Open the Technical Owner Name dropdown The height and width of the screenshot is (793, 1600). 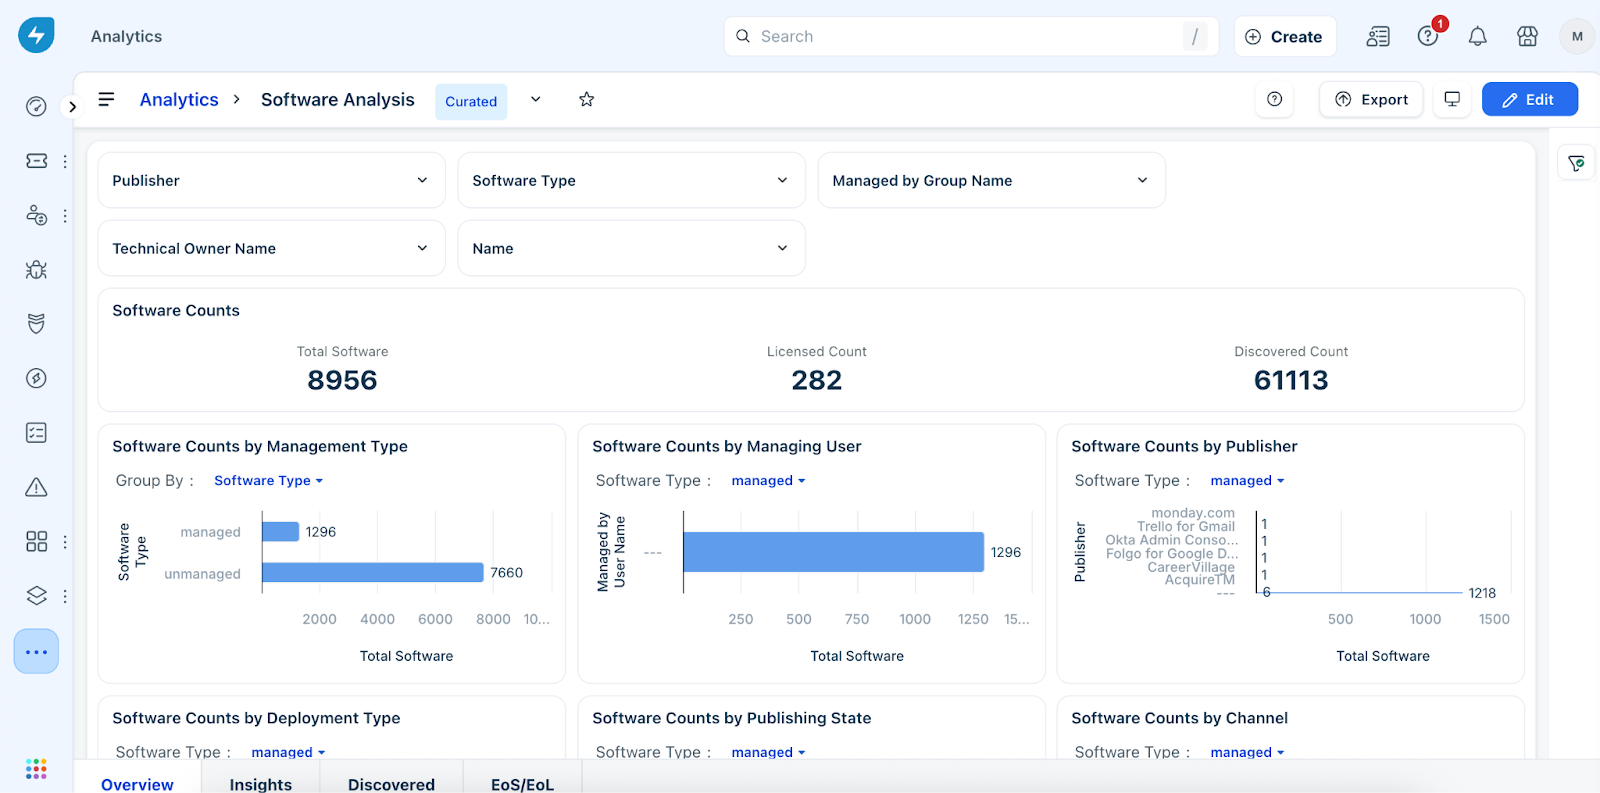[x=271, y=248]
